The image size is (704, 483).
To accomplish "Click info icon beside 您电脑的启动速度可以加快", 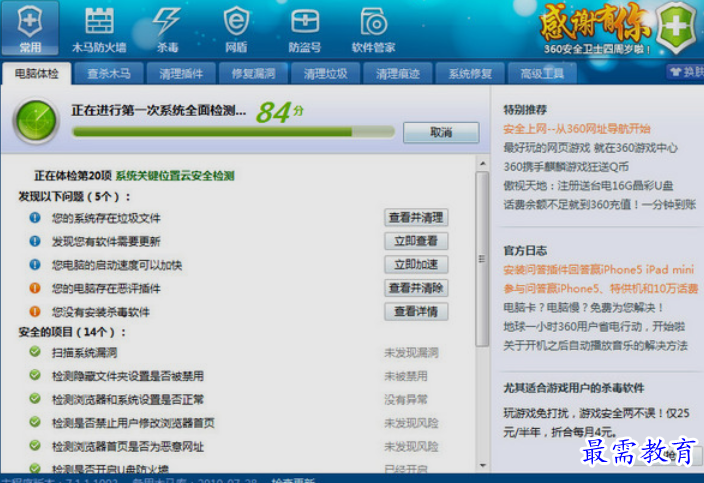I will 35,264.
